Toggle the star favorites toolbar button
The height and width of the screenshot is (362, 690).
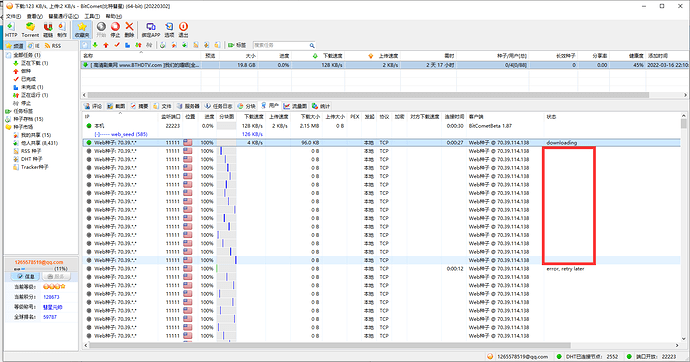point(82,29)
